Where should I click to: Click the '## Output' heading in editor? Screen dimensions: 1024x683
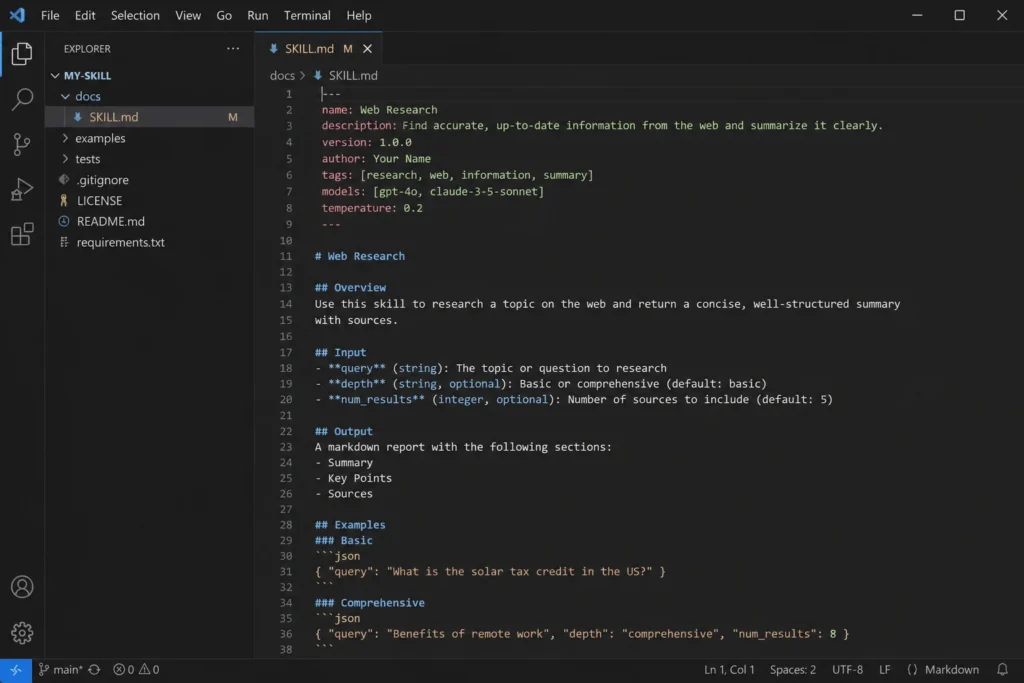click(x=344, y=432)
